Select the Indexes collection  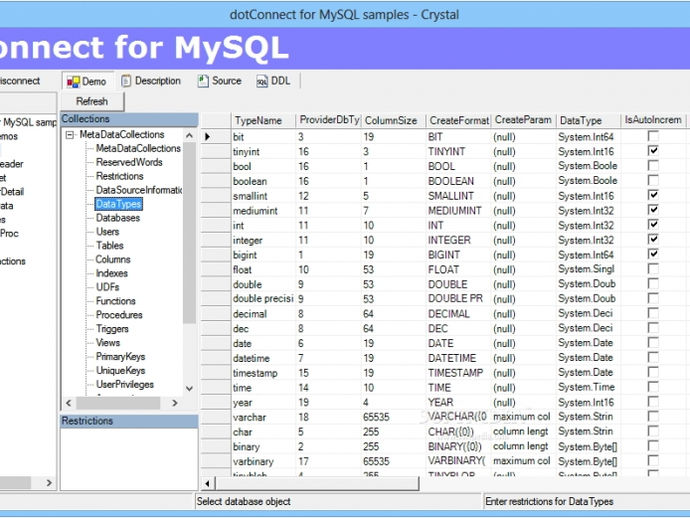112,274
